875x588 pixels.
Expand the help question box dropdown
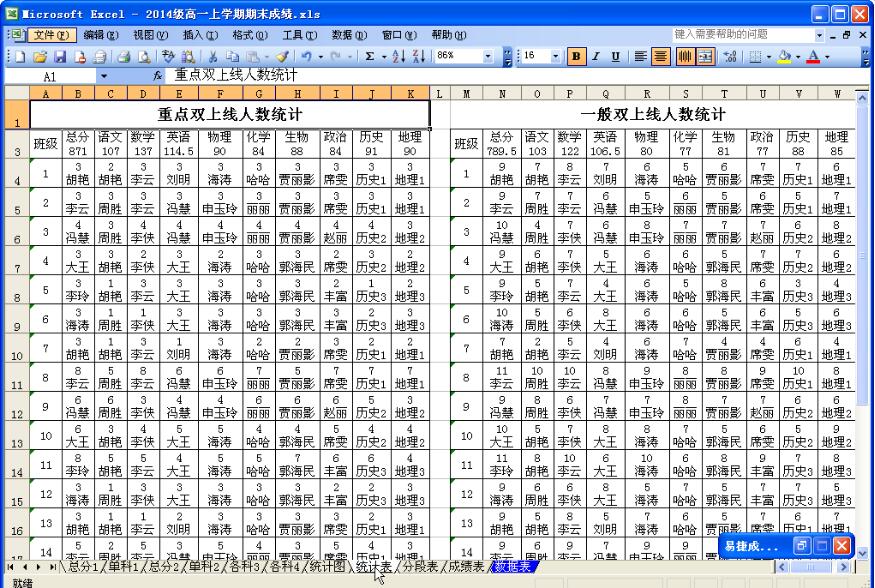tap(819, 35)
